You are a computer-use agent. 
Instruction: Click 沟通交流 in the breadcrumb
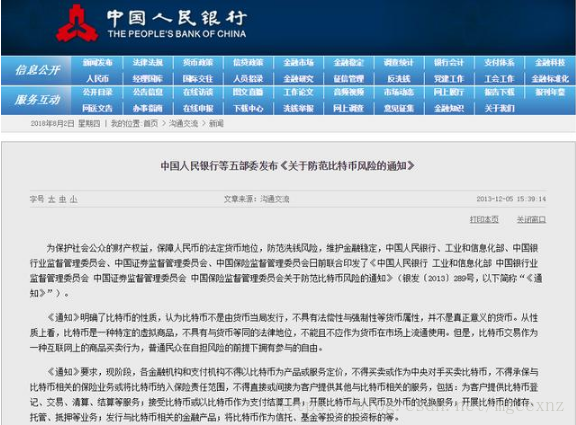183,124
